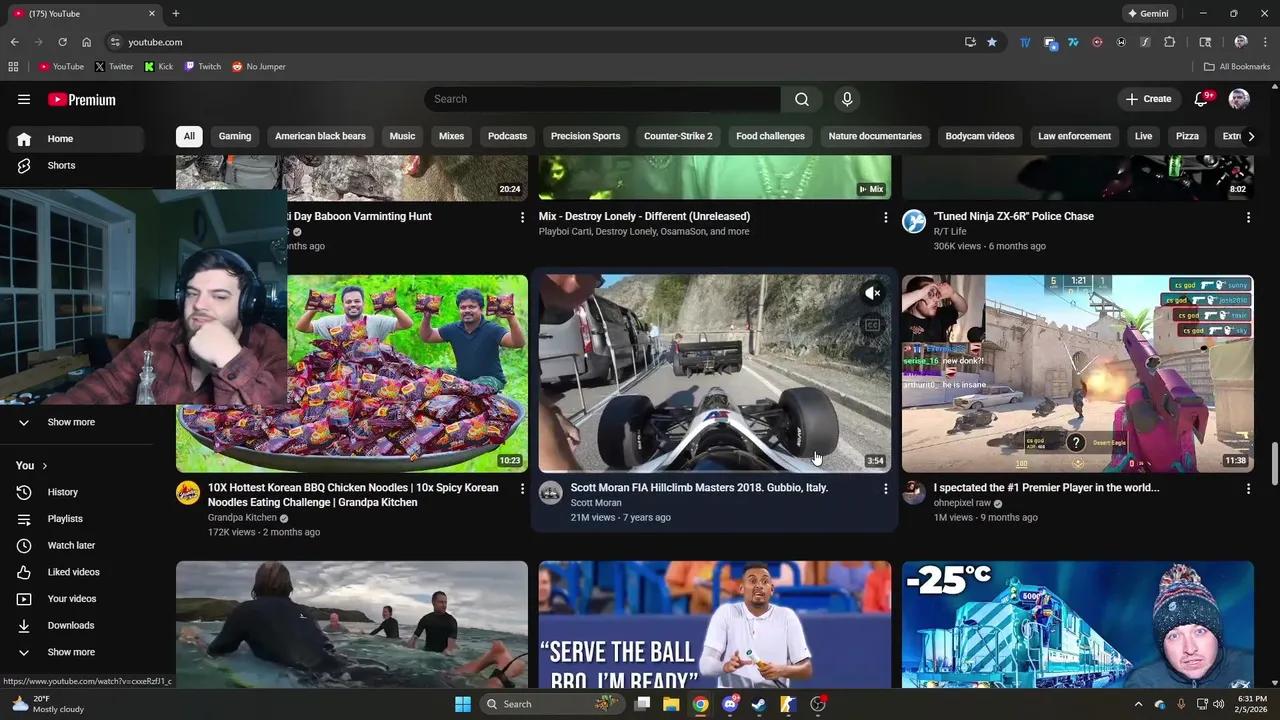Click the Scott Moran FIA Hillclimb title
This screenshot has width=1280, height=720.
coord(699,488)
